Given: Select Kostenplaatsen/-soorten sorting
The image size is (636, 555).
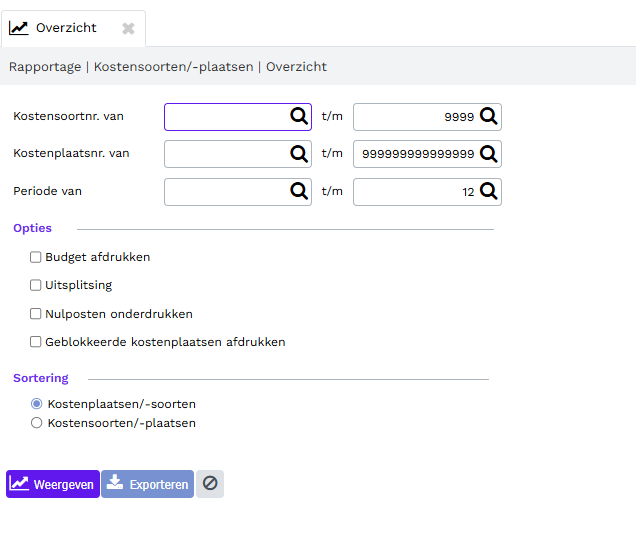Looking at the screenshot, I should click(x=37, y=404).
